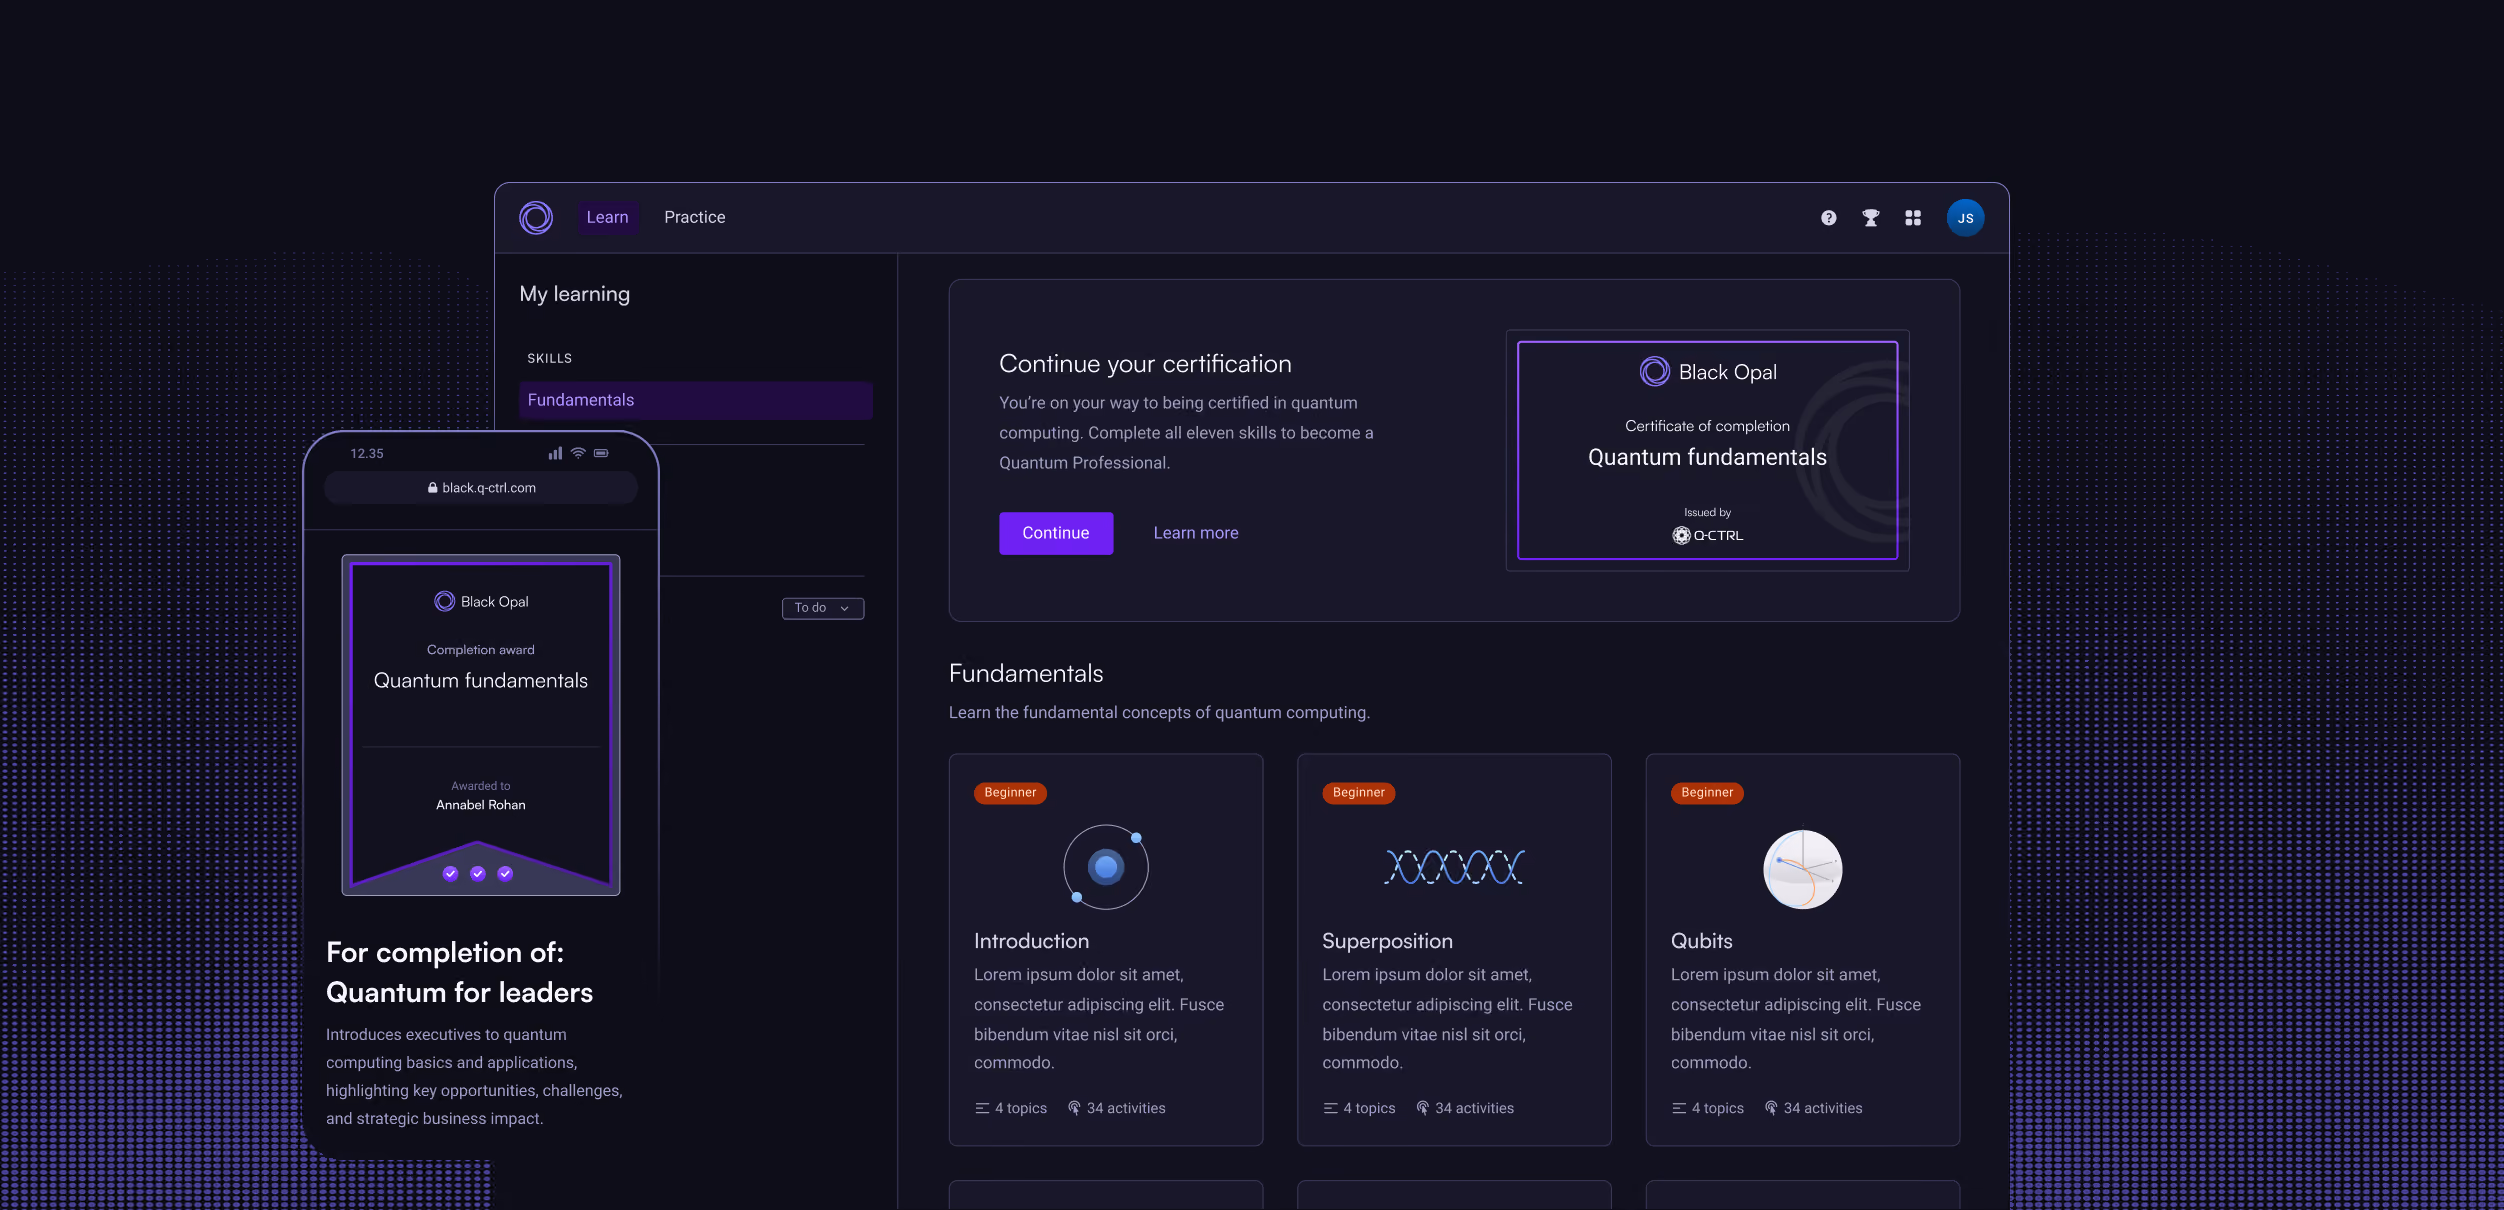The image size is (2504, 1210).
Task: Open the JS user avatar menu
Action: click(x=1965, y=218)
